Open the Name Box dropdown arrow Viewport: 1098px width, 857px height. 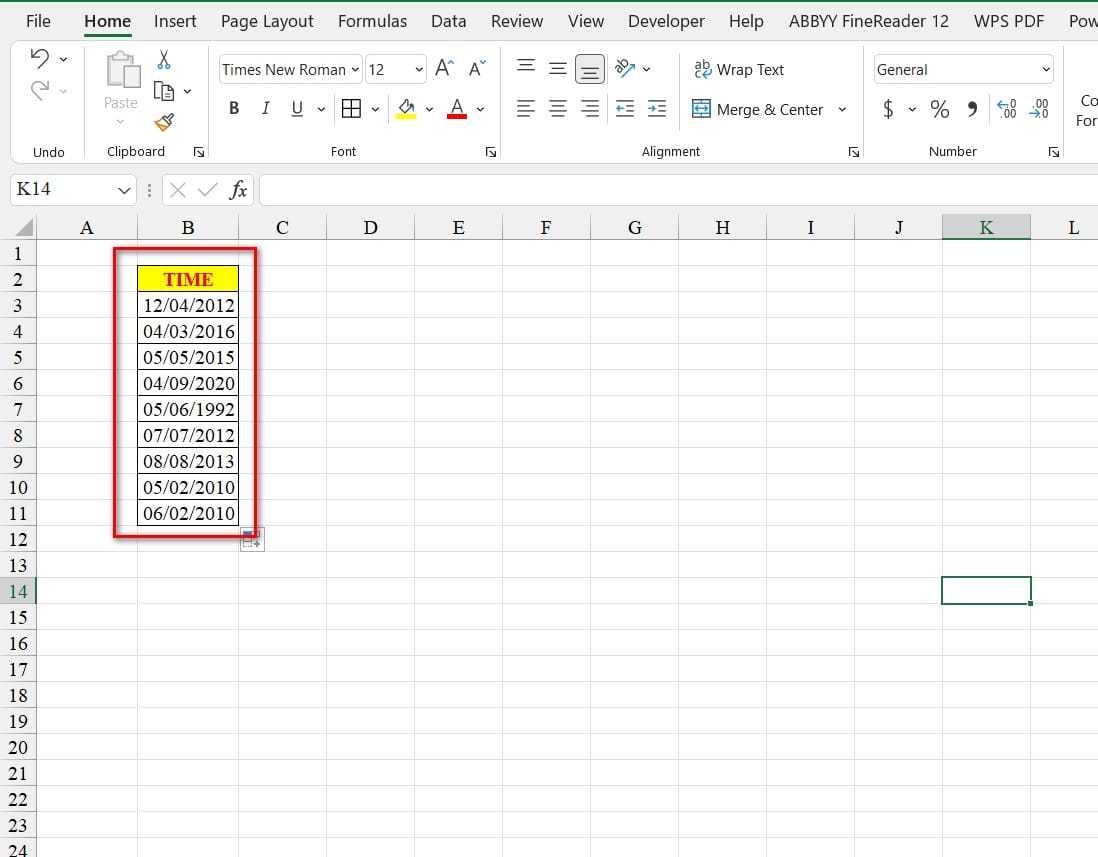point(125,190)
